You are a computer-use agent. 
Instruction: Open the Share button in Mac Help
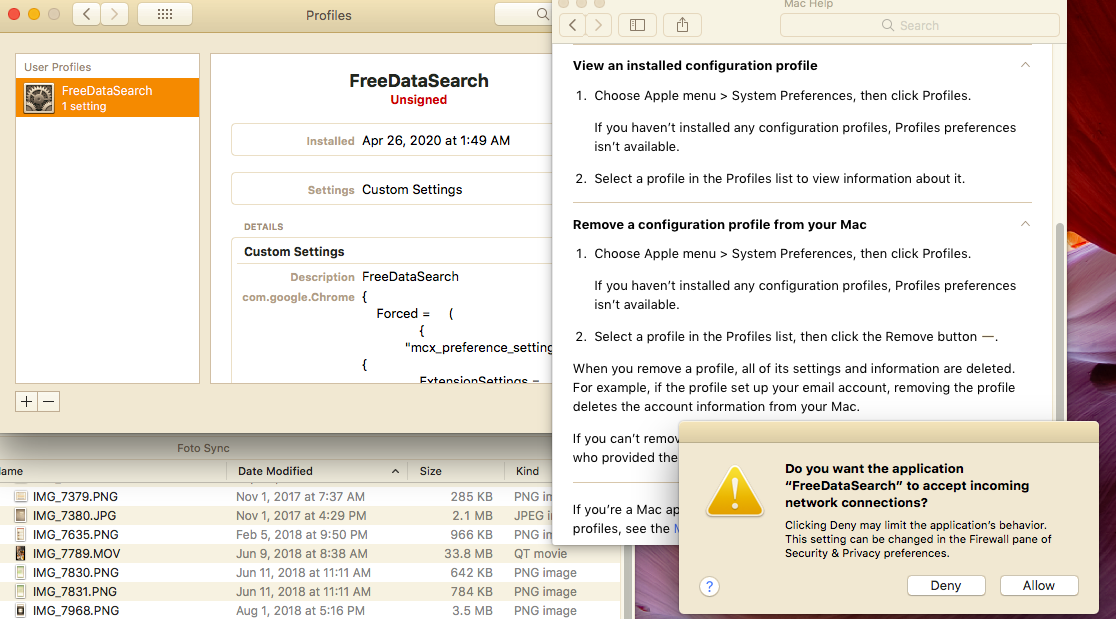pos(682,25)
